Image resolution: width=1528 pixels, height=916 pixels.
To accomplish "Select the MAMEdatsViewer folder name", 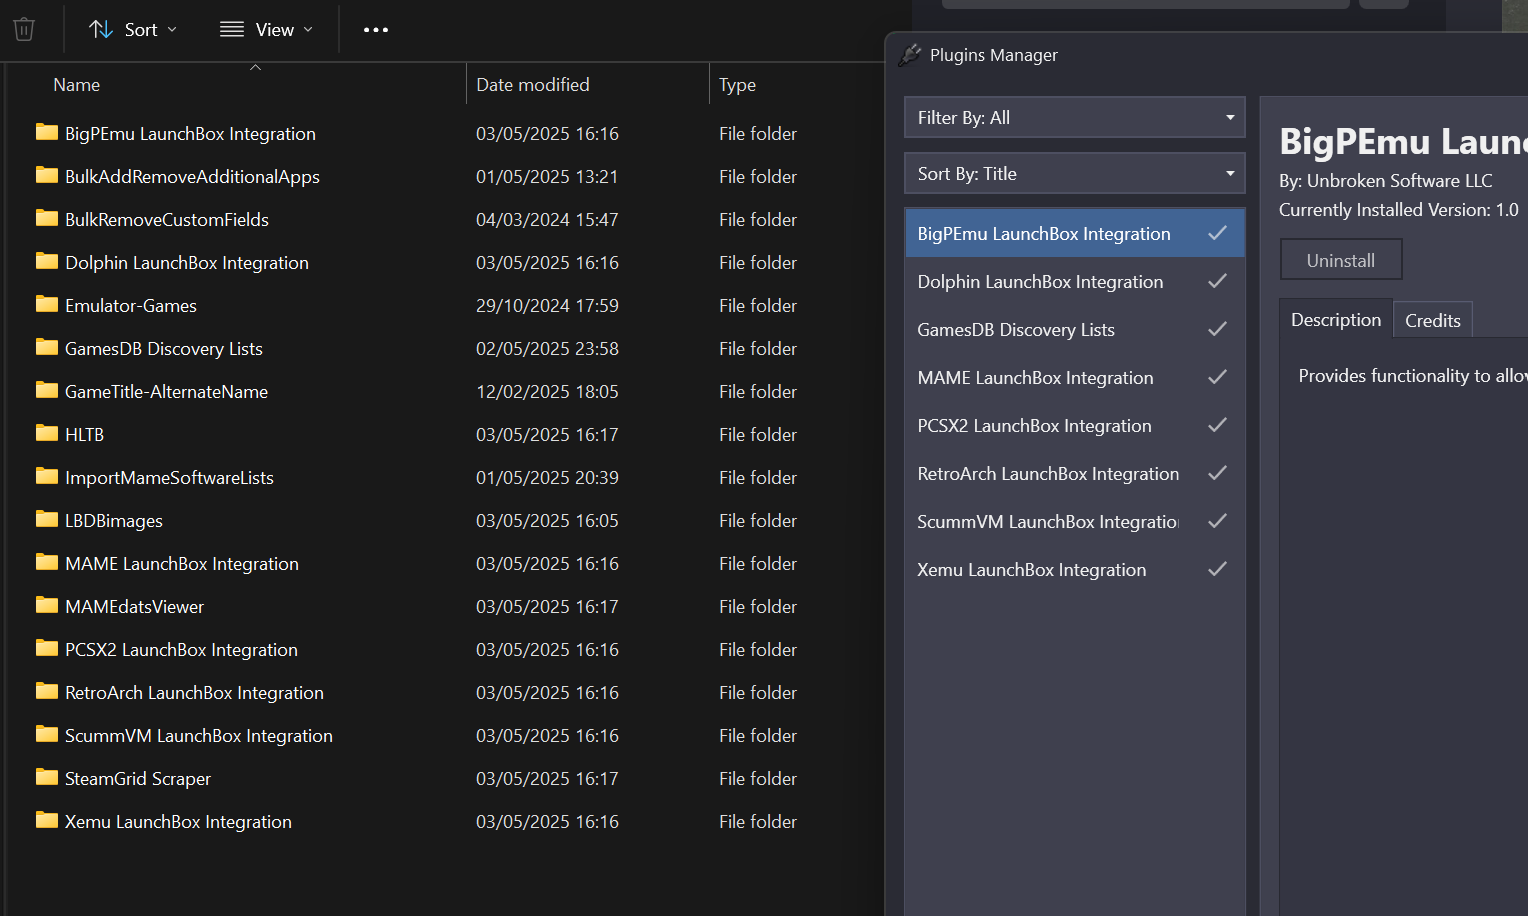I will 134,607.
